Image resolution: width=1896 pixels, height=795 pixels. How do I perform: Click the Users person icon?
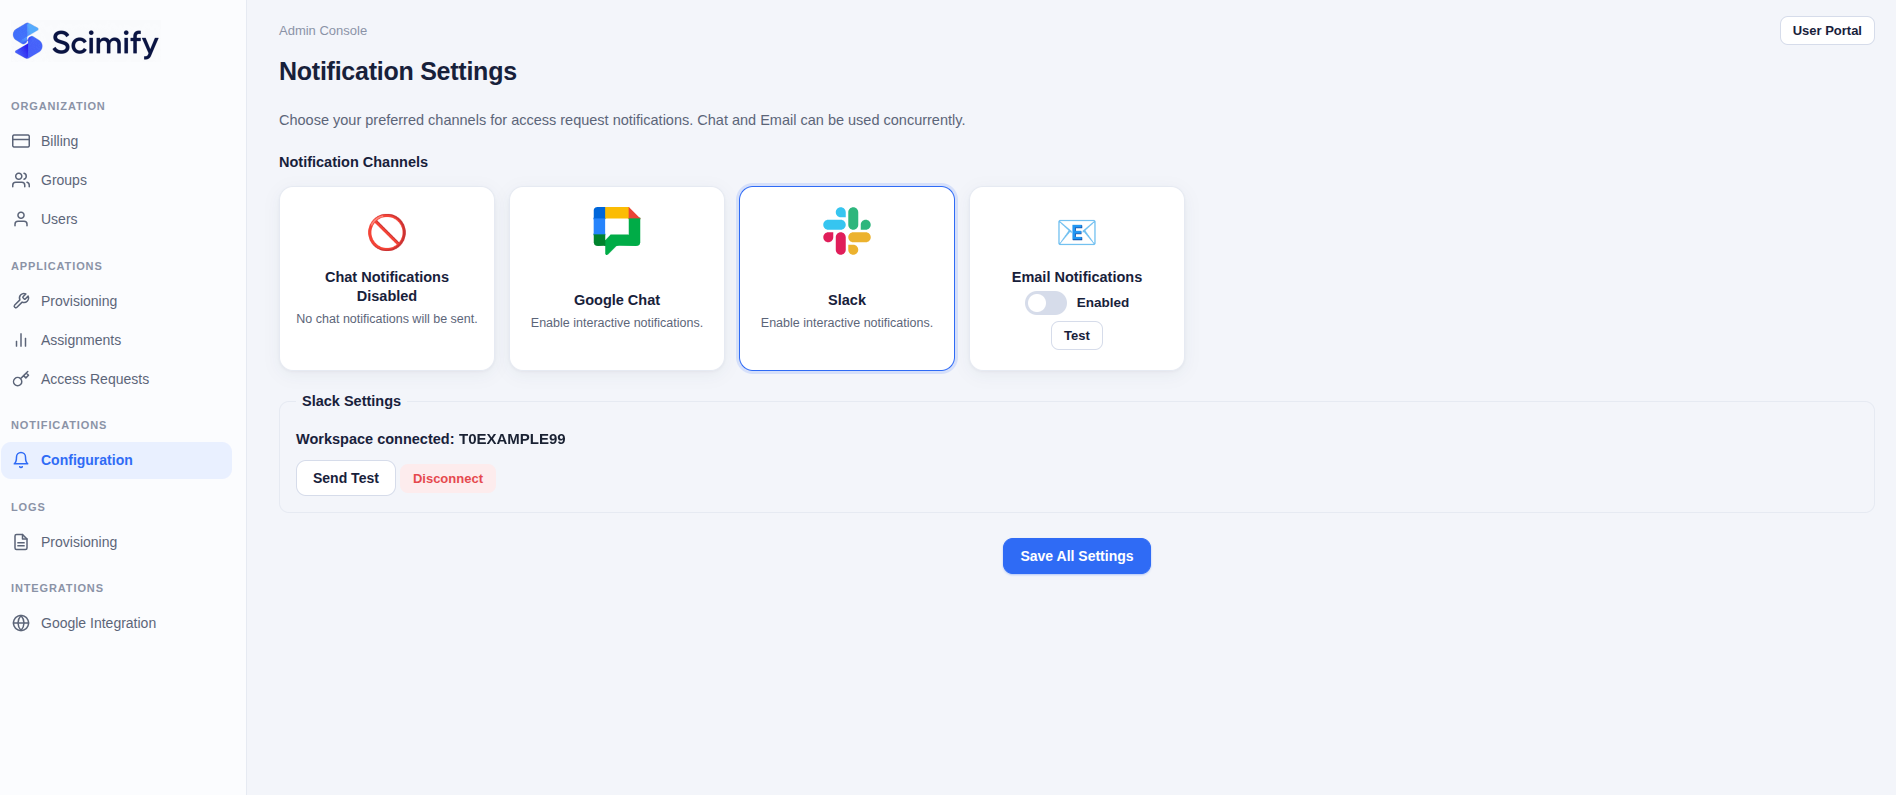tap(21, 219)
